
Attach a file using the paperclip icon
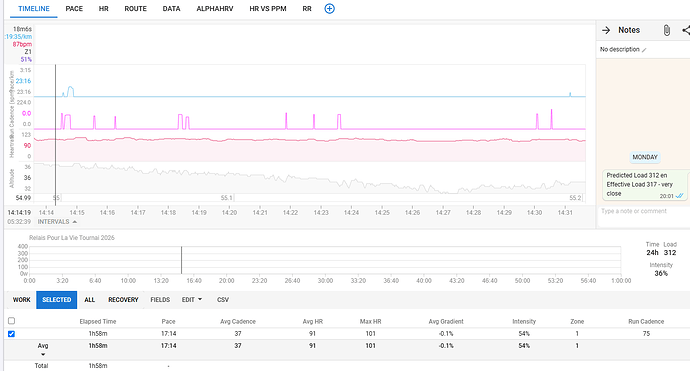click(667, 30)
